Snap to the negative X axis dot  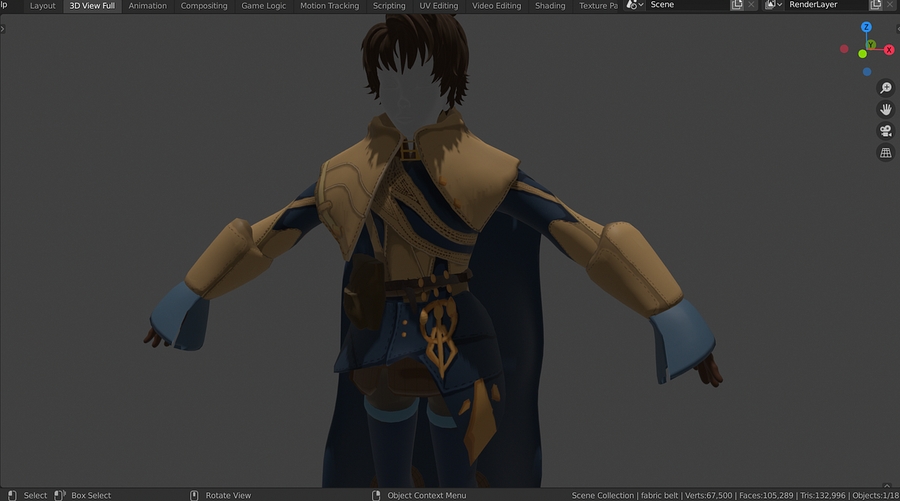point(845,48)
